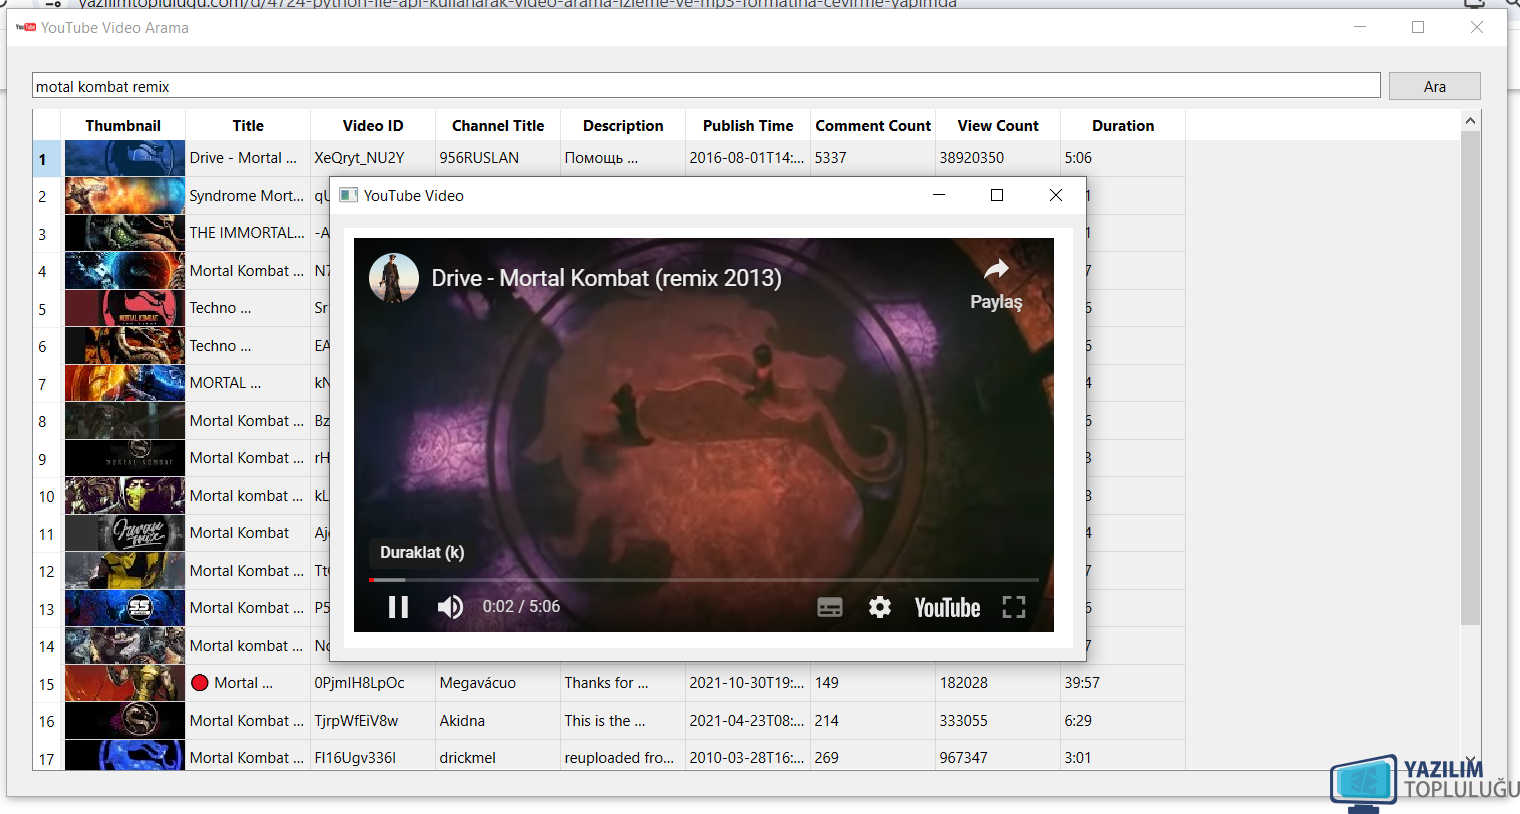The width and height of the screenshot is (1520, 814).
Task: Click the Techno title in row 6
Action: (x=248, y=346)
